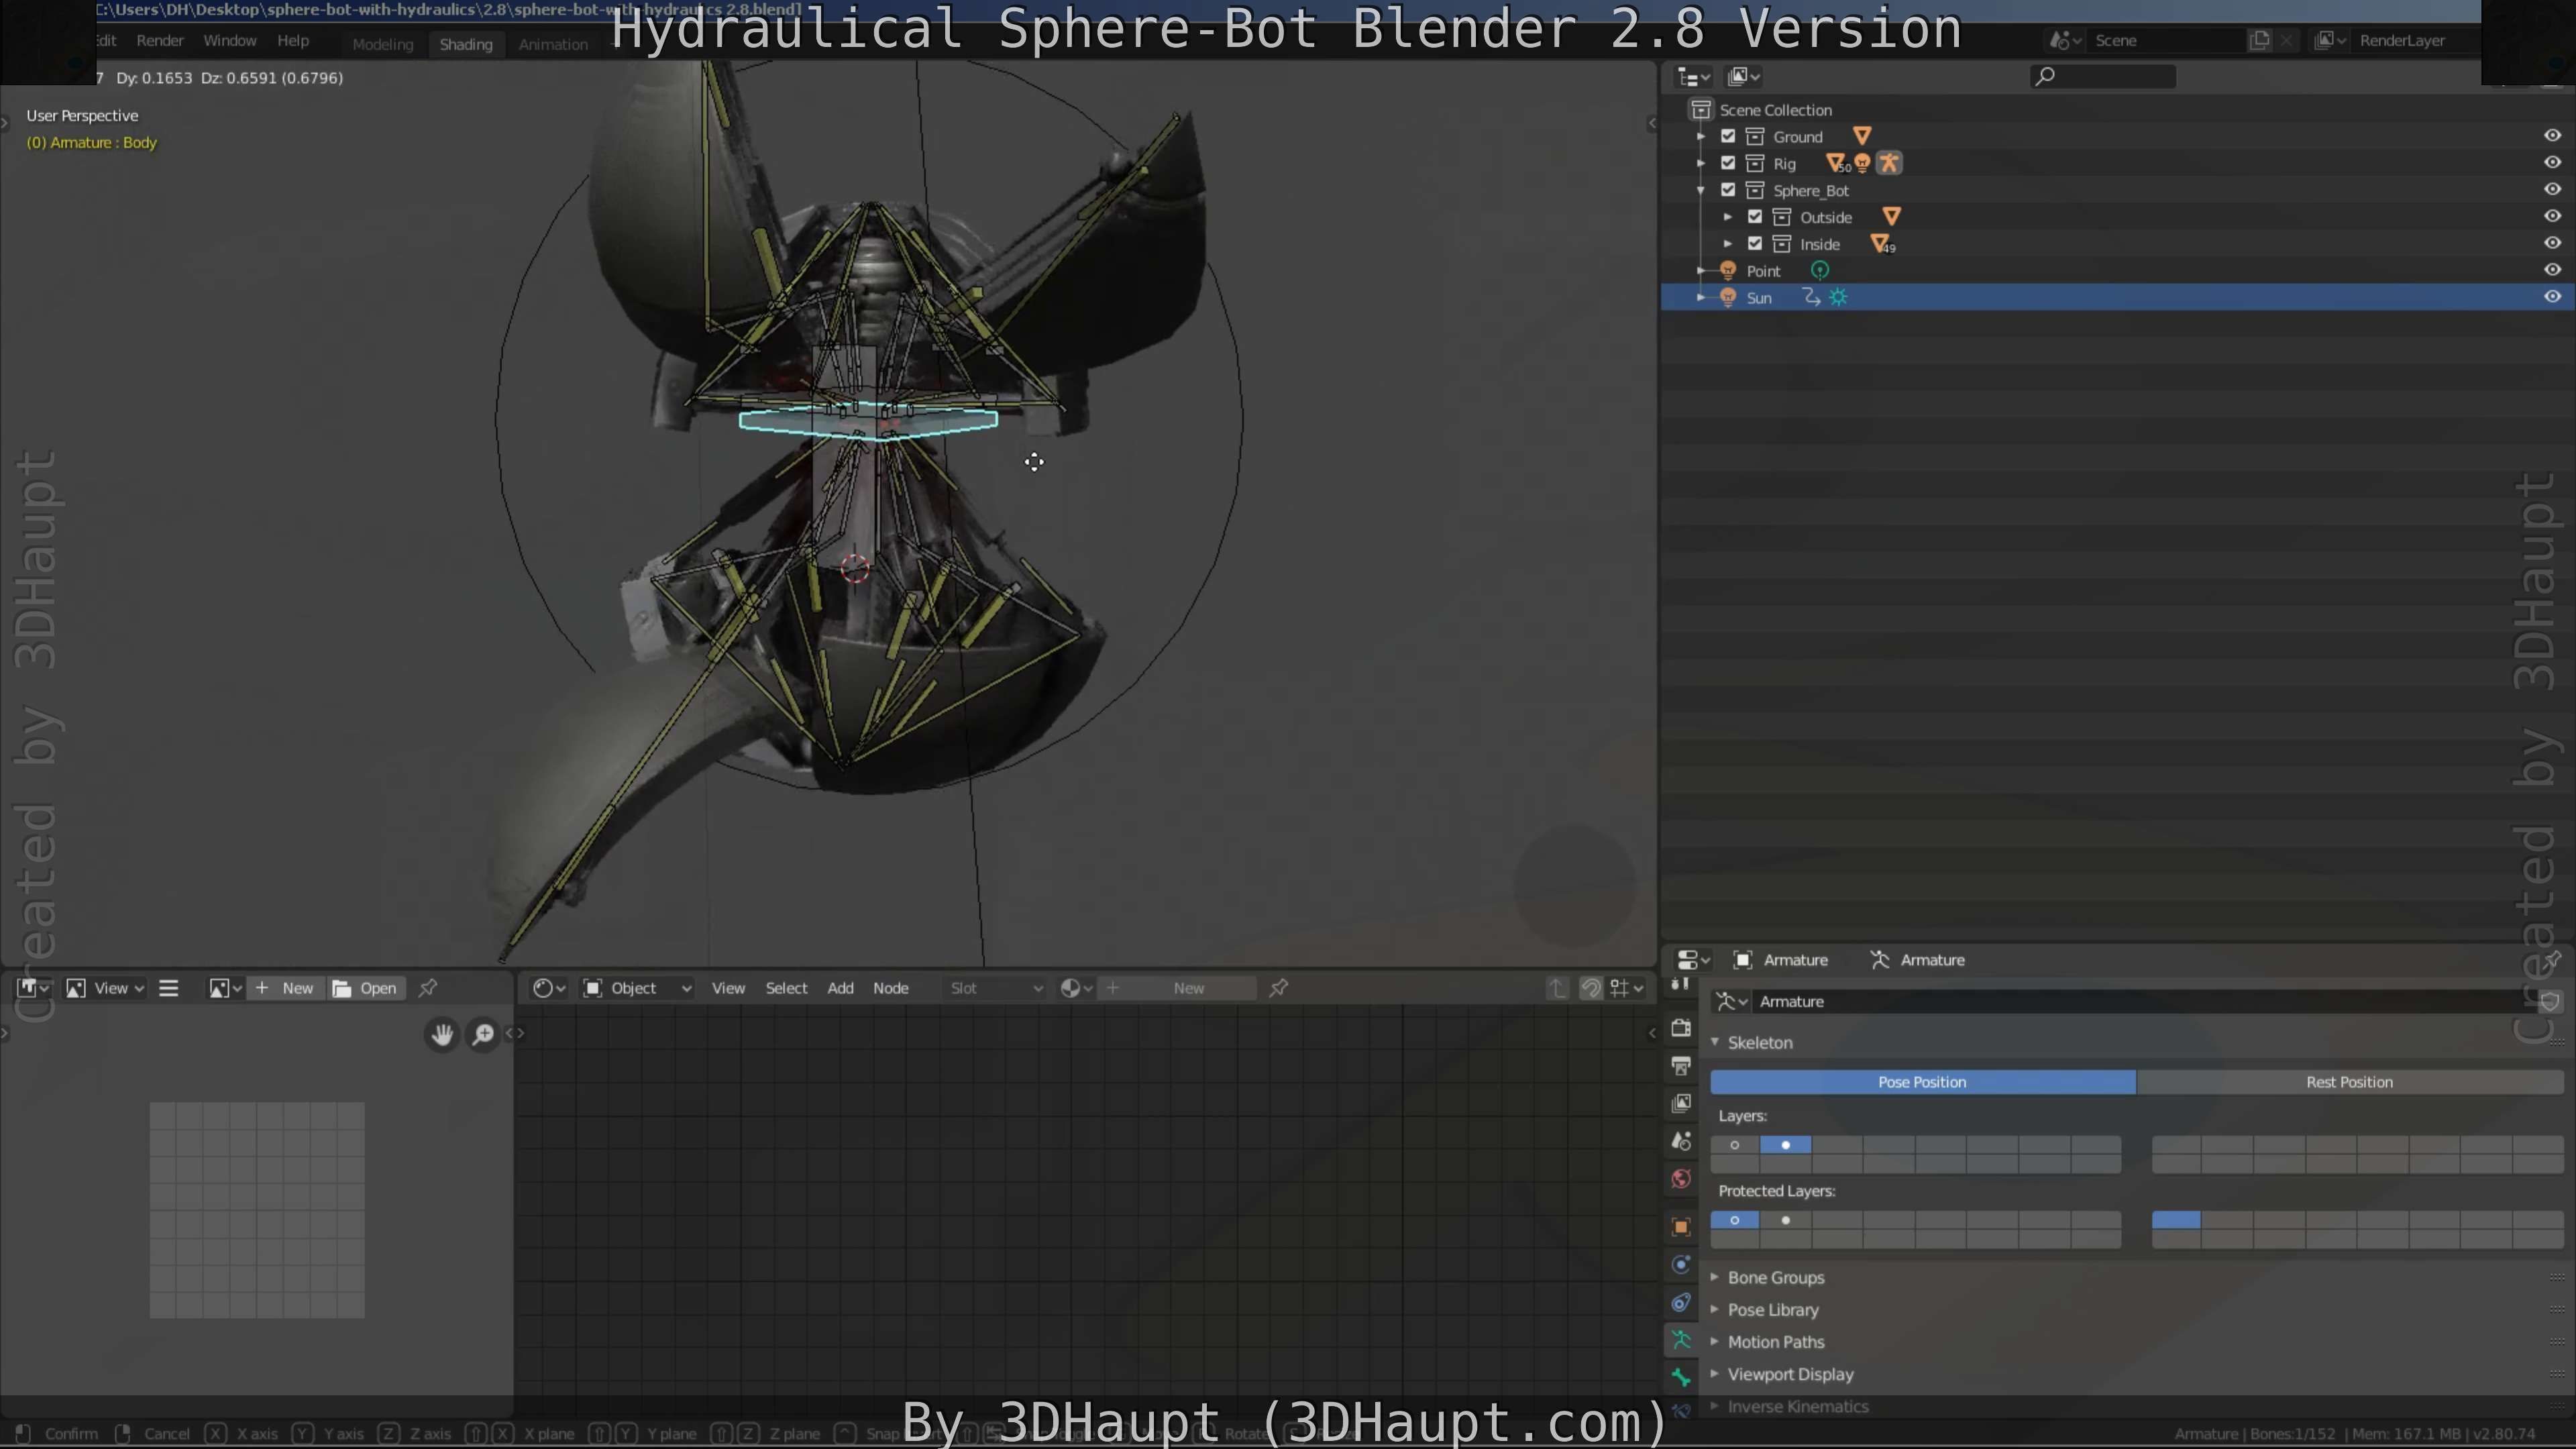Image resolution: width=2576 pixels, height=1449 pixels.
Task: Uncheck the Inside collection checkbox
Action: tap(1755, 244)
